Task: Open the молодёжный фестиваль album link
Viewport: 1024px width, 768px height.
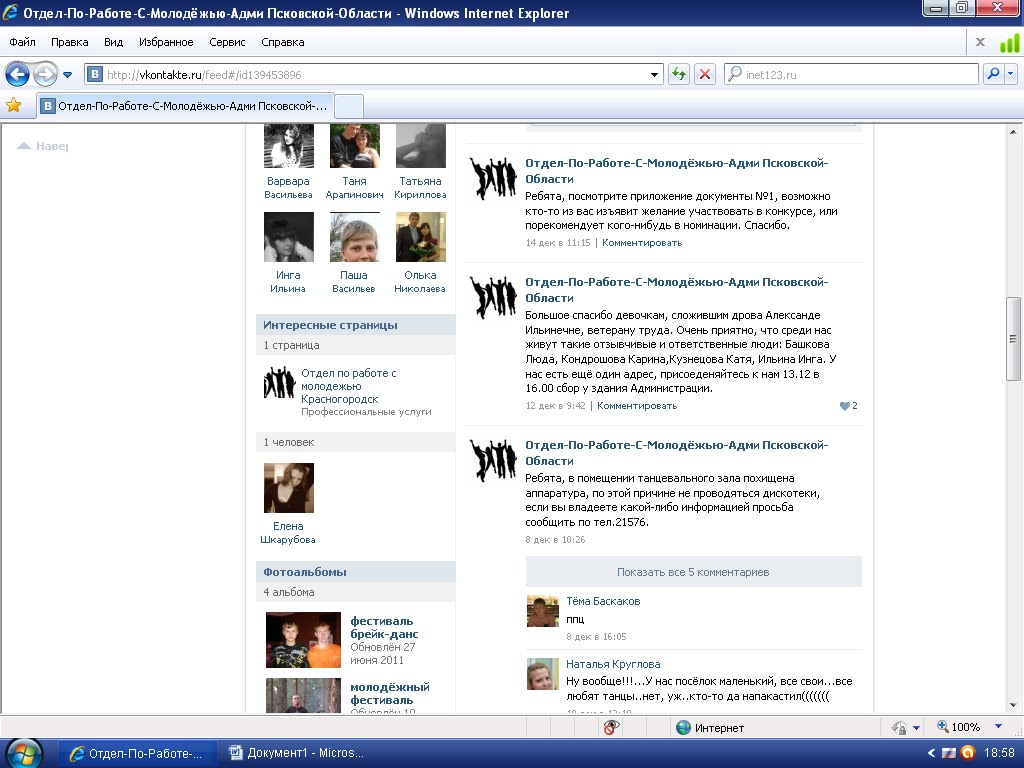Action: [x=390, y=693]
